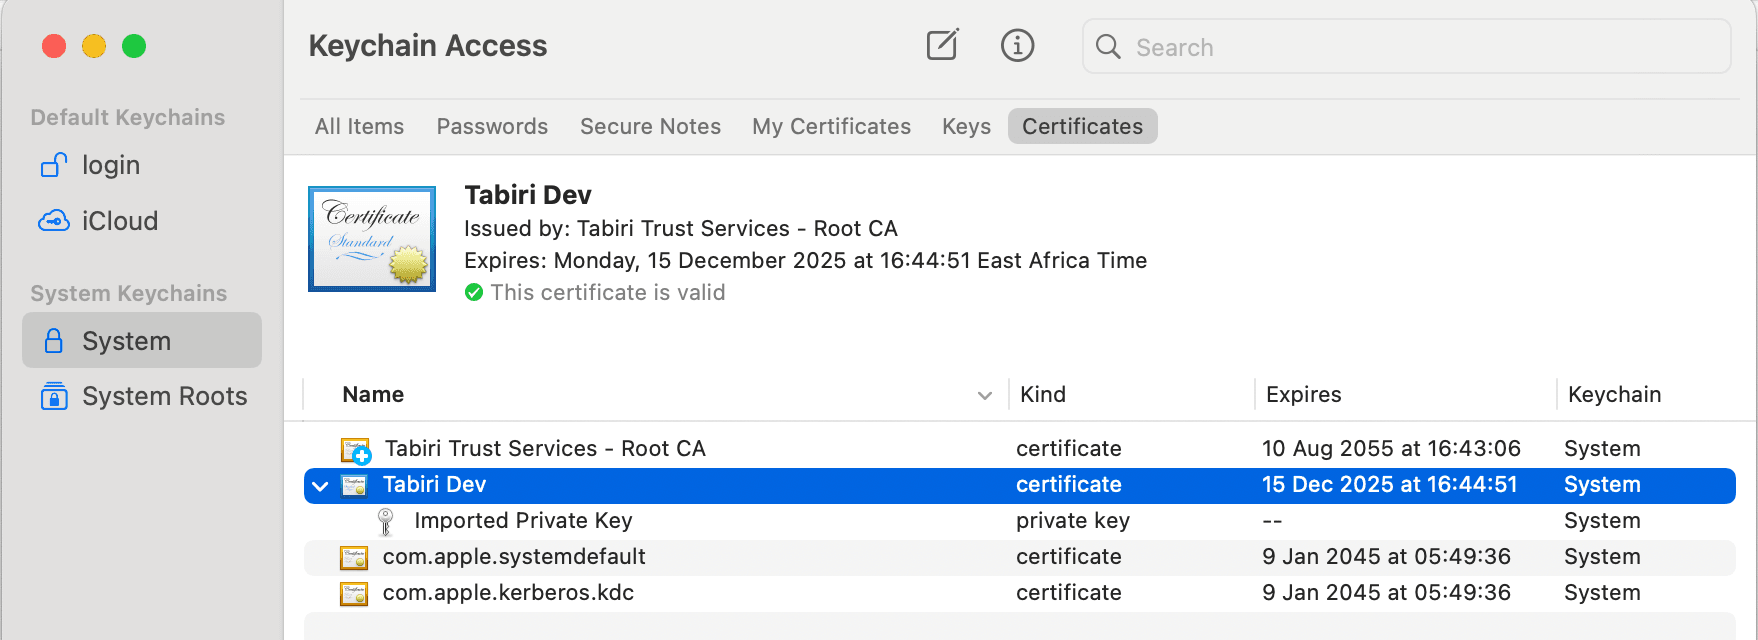Open the Name column sort chevron

[x=984, y=395]
